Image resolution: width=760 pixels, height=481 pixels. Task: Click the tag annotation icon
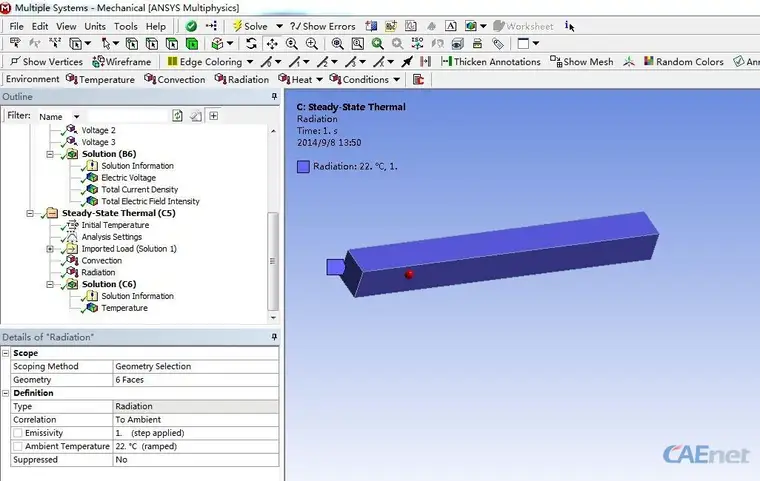tap(498, 44)
